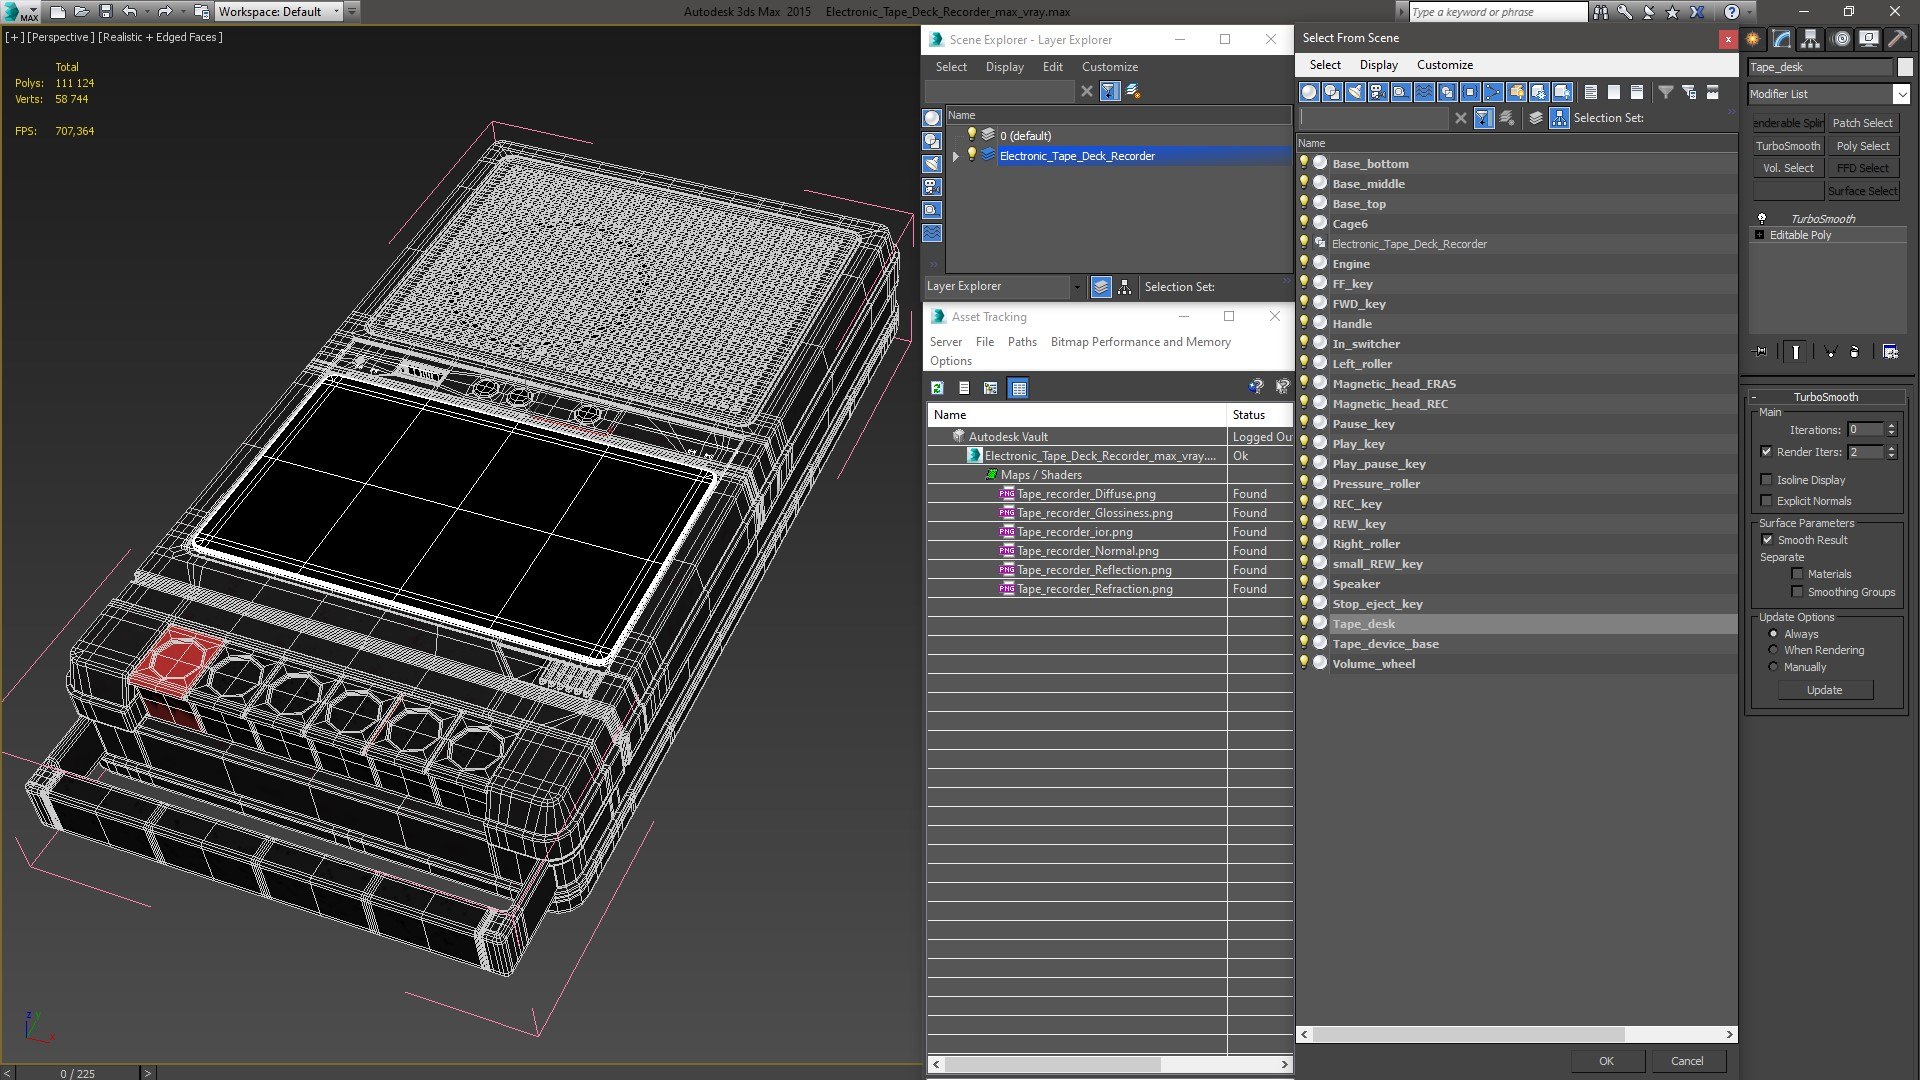This screenshot has height=1080, width=1920.
Task: Toggle visibility bulb of Speaker object
Action: click(1304, 583)
